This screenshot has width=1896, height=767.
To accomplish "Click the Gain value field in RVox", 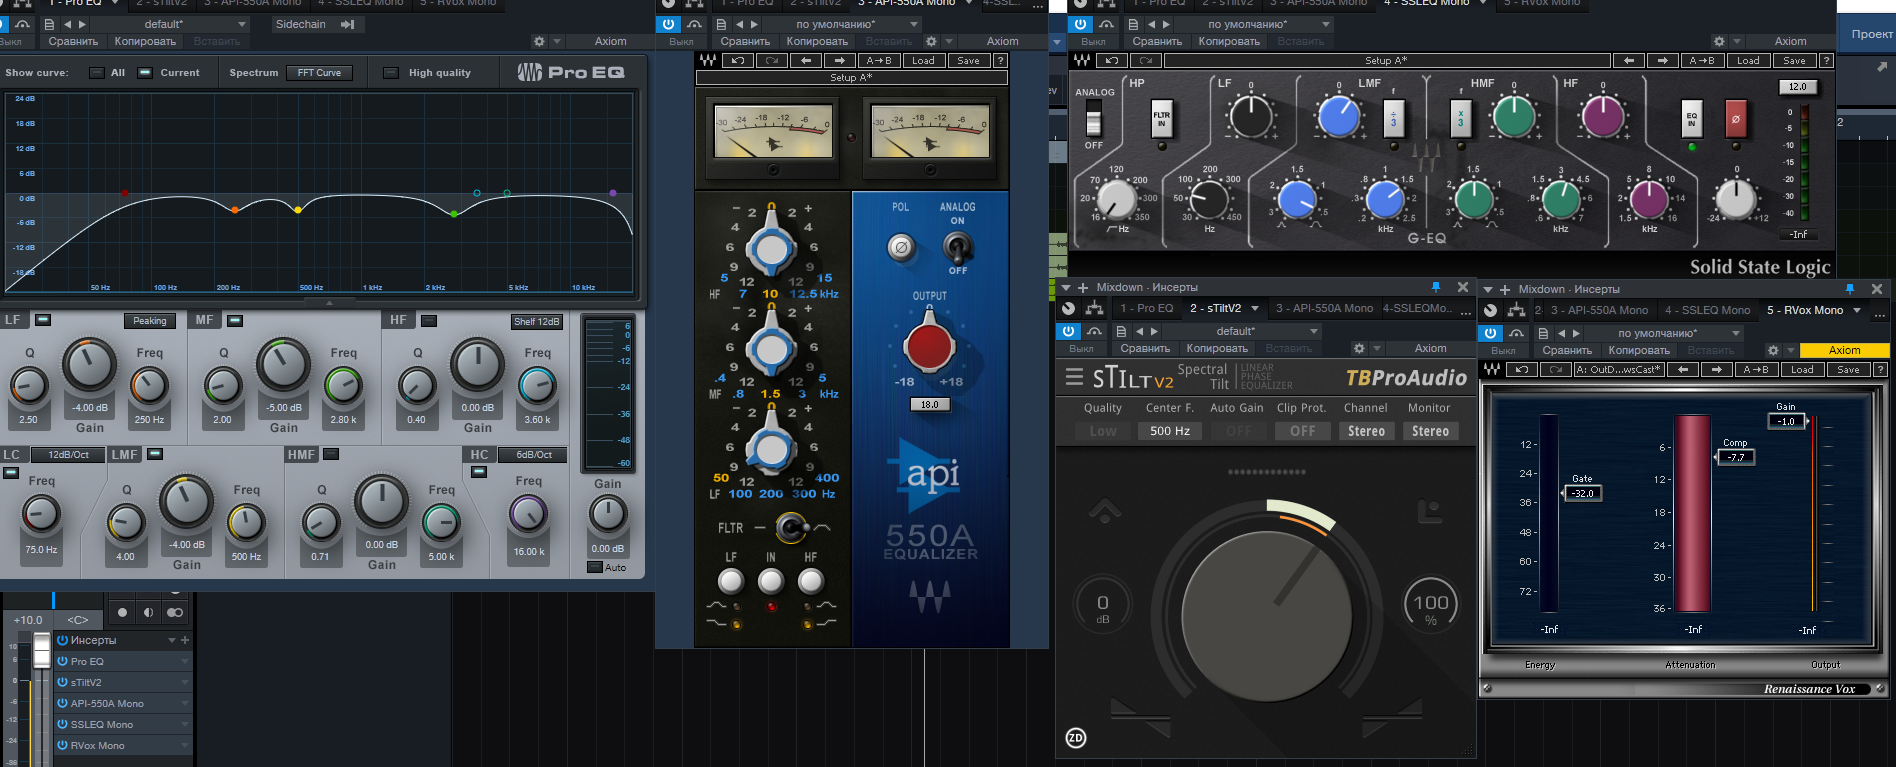I will 1787,421.
